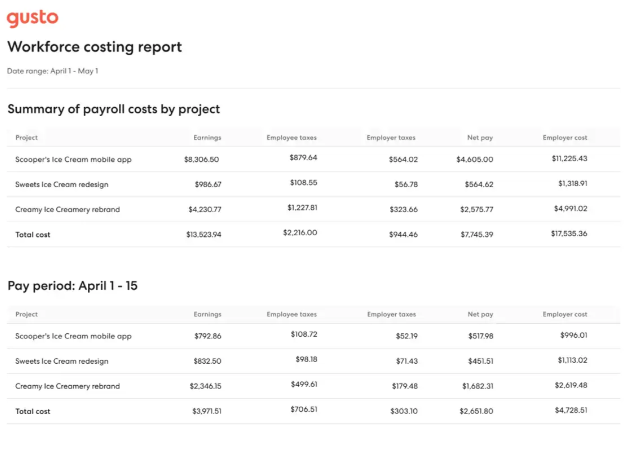The height and width of the screenshot is (457, 636).
Task: Select Creamy Ice Creamery rebrand in pay period table
Action: coord(67,386)
